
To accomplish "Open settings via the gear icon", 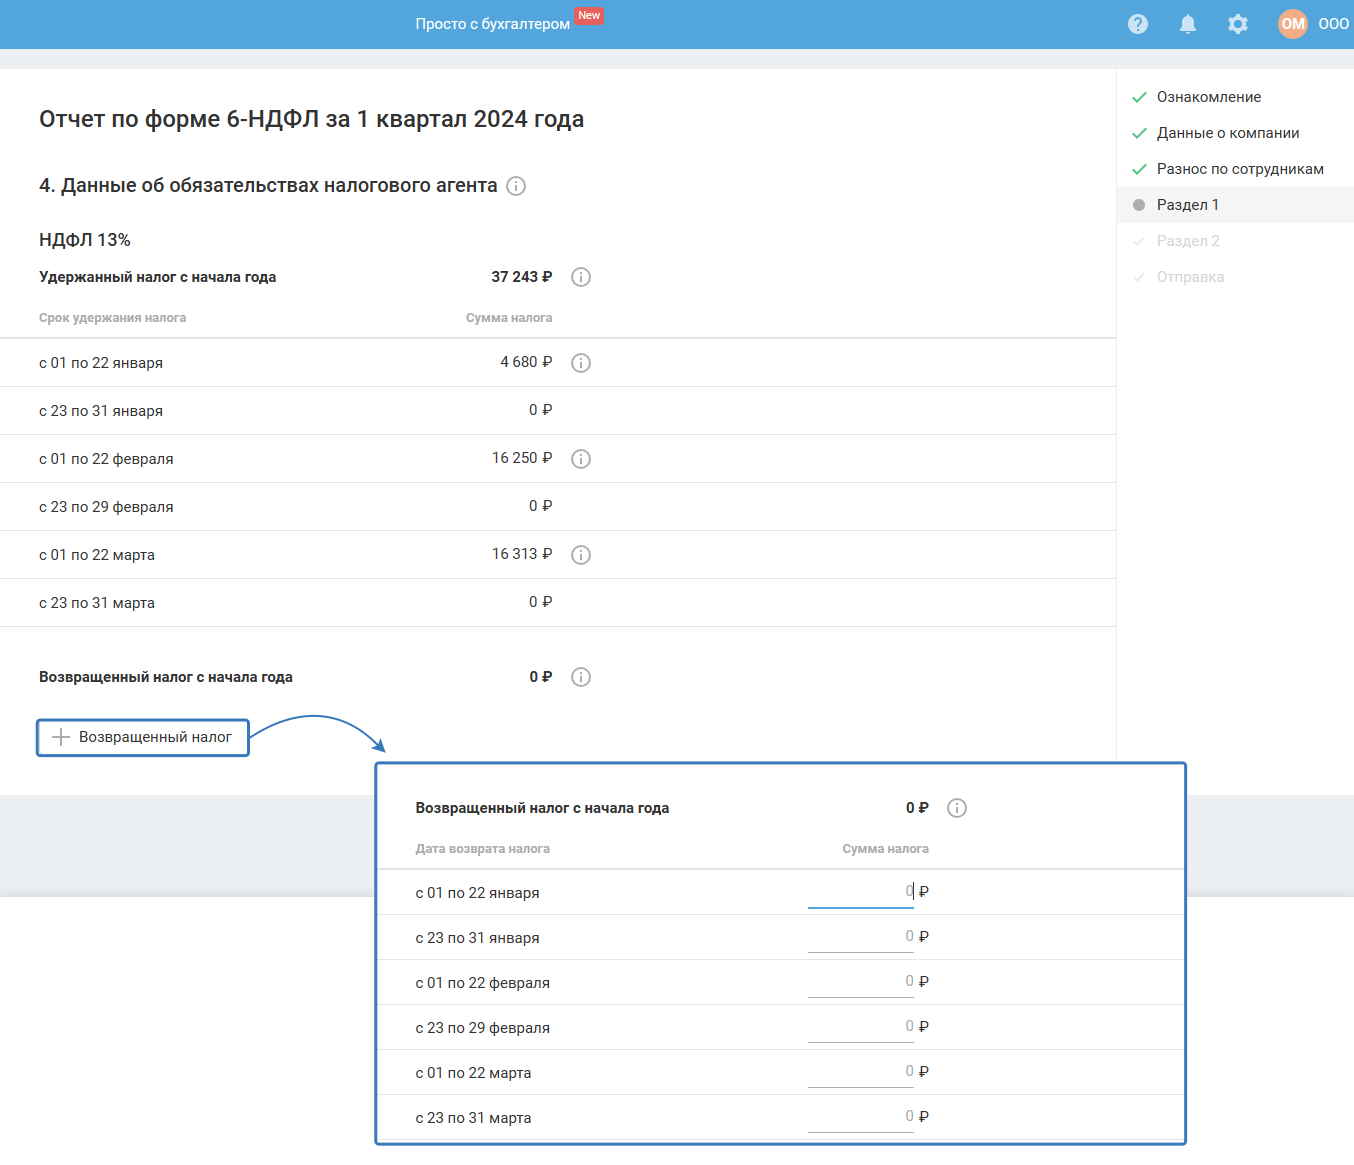I will tap(1238, 24).
